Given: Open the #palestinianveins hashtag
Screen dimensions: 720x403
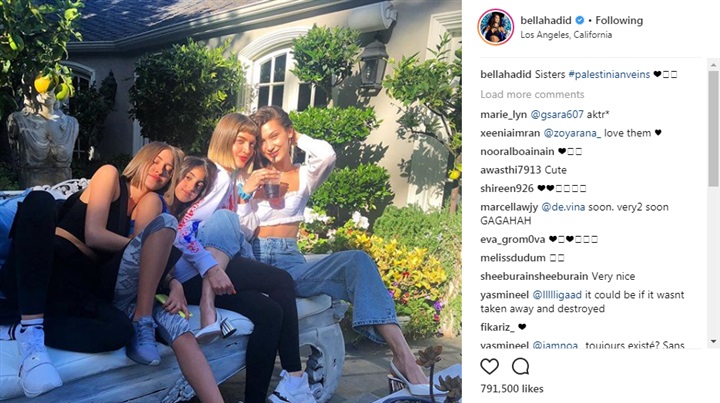Looking at the screenshot, I should [609, 74].
